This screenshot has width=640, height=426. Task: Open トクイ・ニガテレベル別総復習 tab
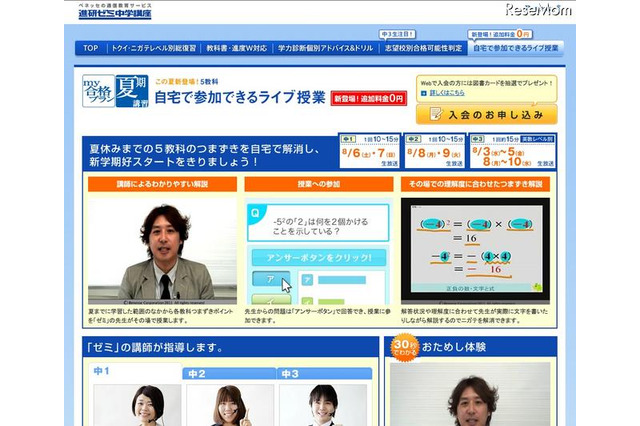[153, 48]
